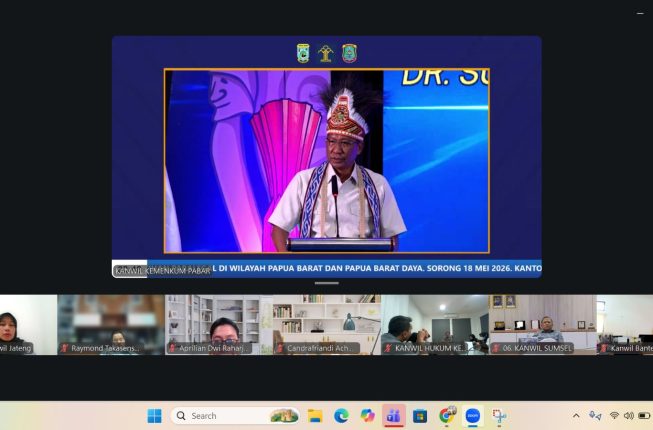Image resolution: width=653 pixels, height=430 pixels.
Task: Click the microphone and location tray icon
Action: [595, 415]
